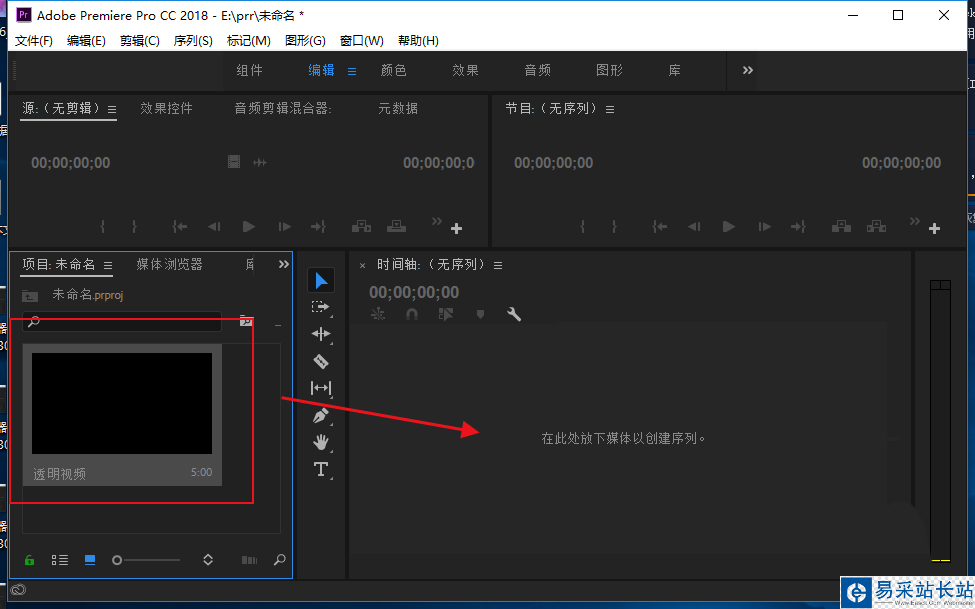Switch to the 颜色 workspace
The image size is (975, 609).
tap(394, 70)
